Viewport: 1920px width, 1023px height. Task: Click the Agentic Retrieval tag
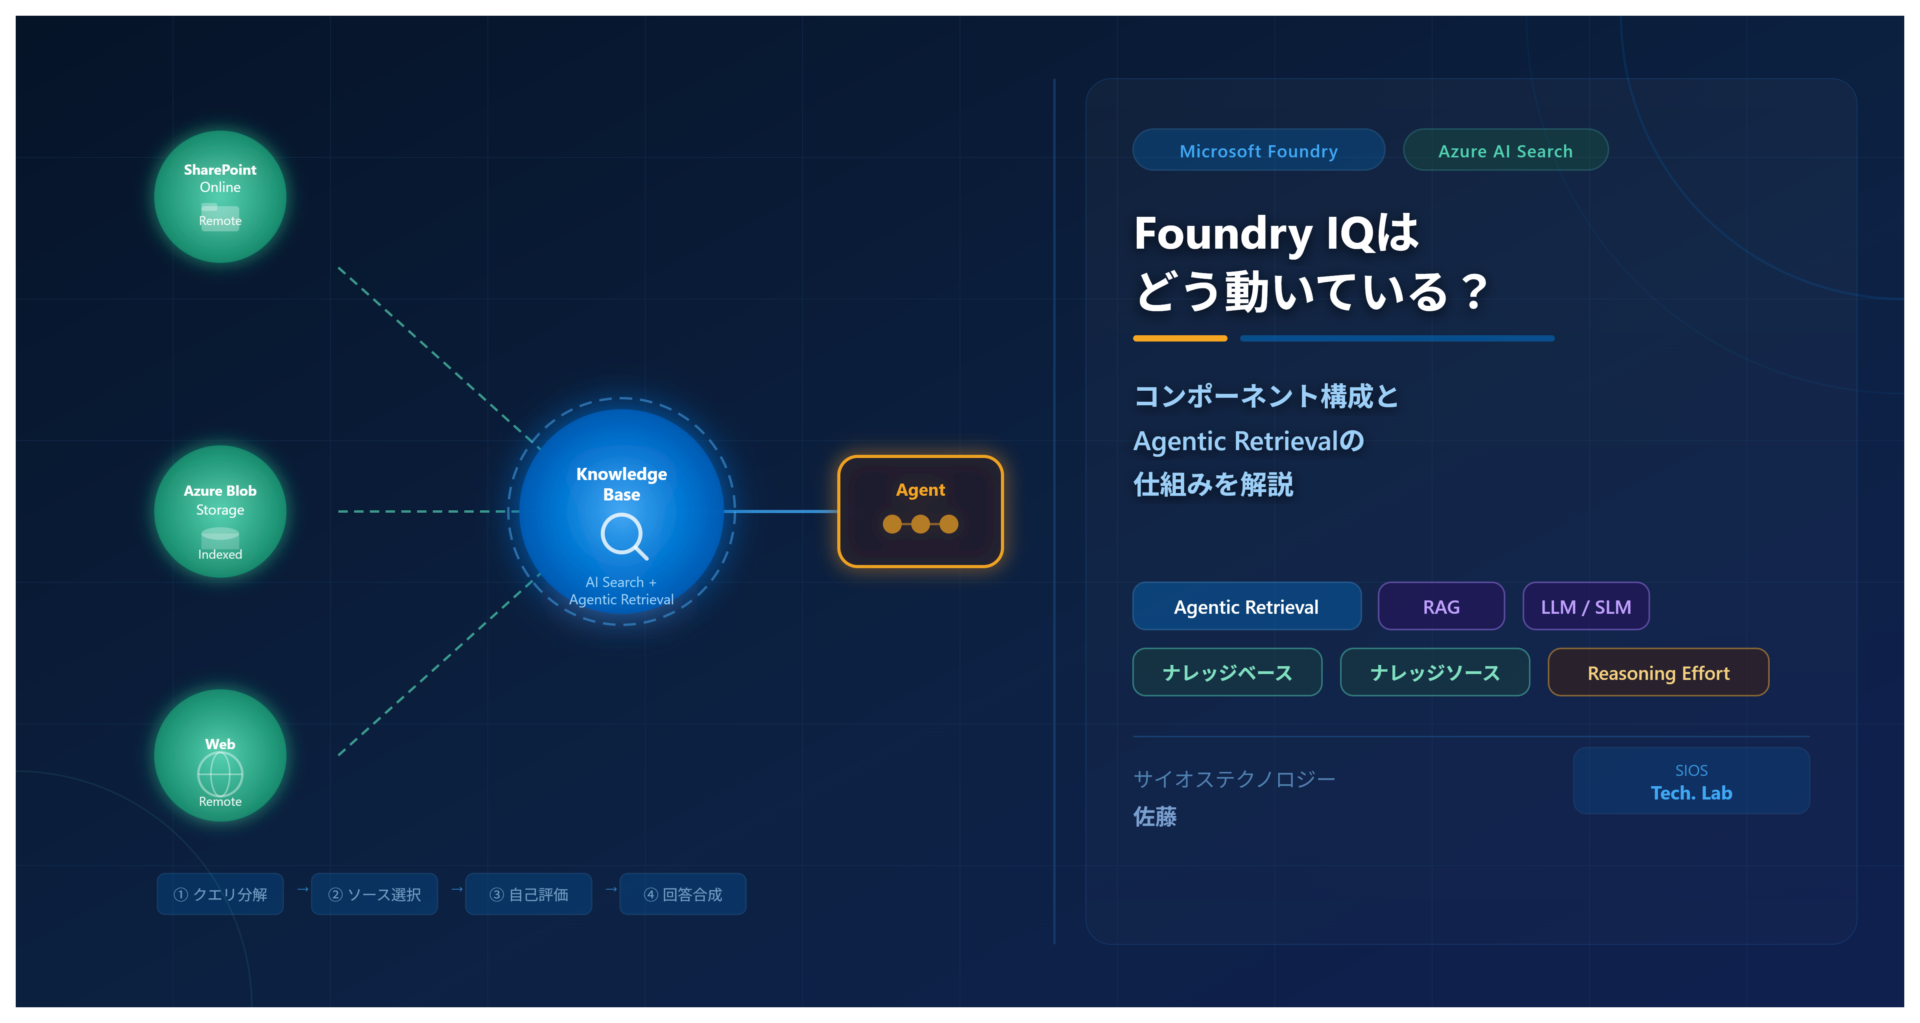(x=1246, y=606)
